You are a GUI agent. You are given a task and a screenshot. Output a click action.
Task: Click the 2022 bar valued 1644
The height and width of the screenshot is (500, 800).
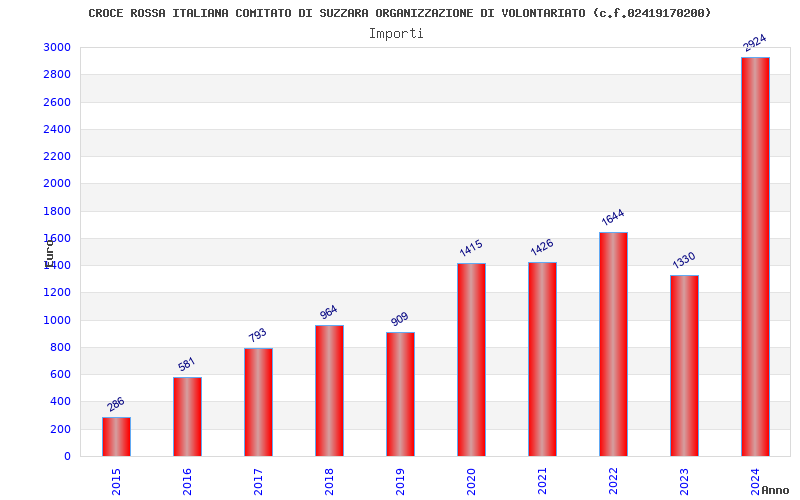point(613,344)
